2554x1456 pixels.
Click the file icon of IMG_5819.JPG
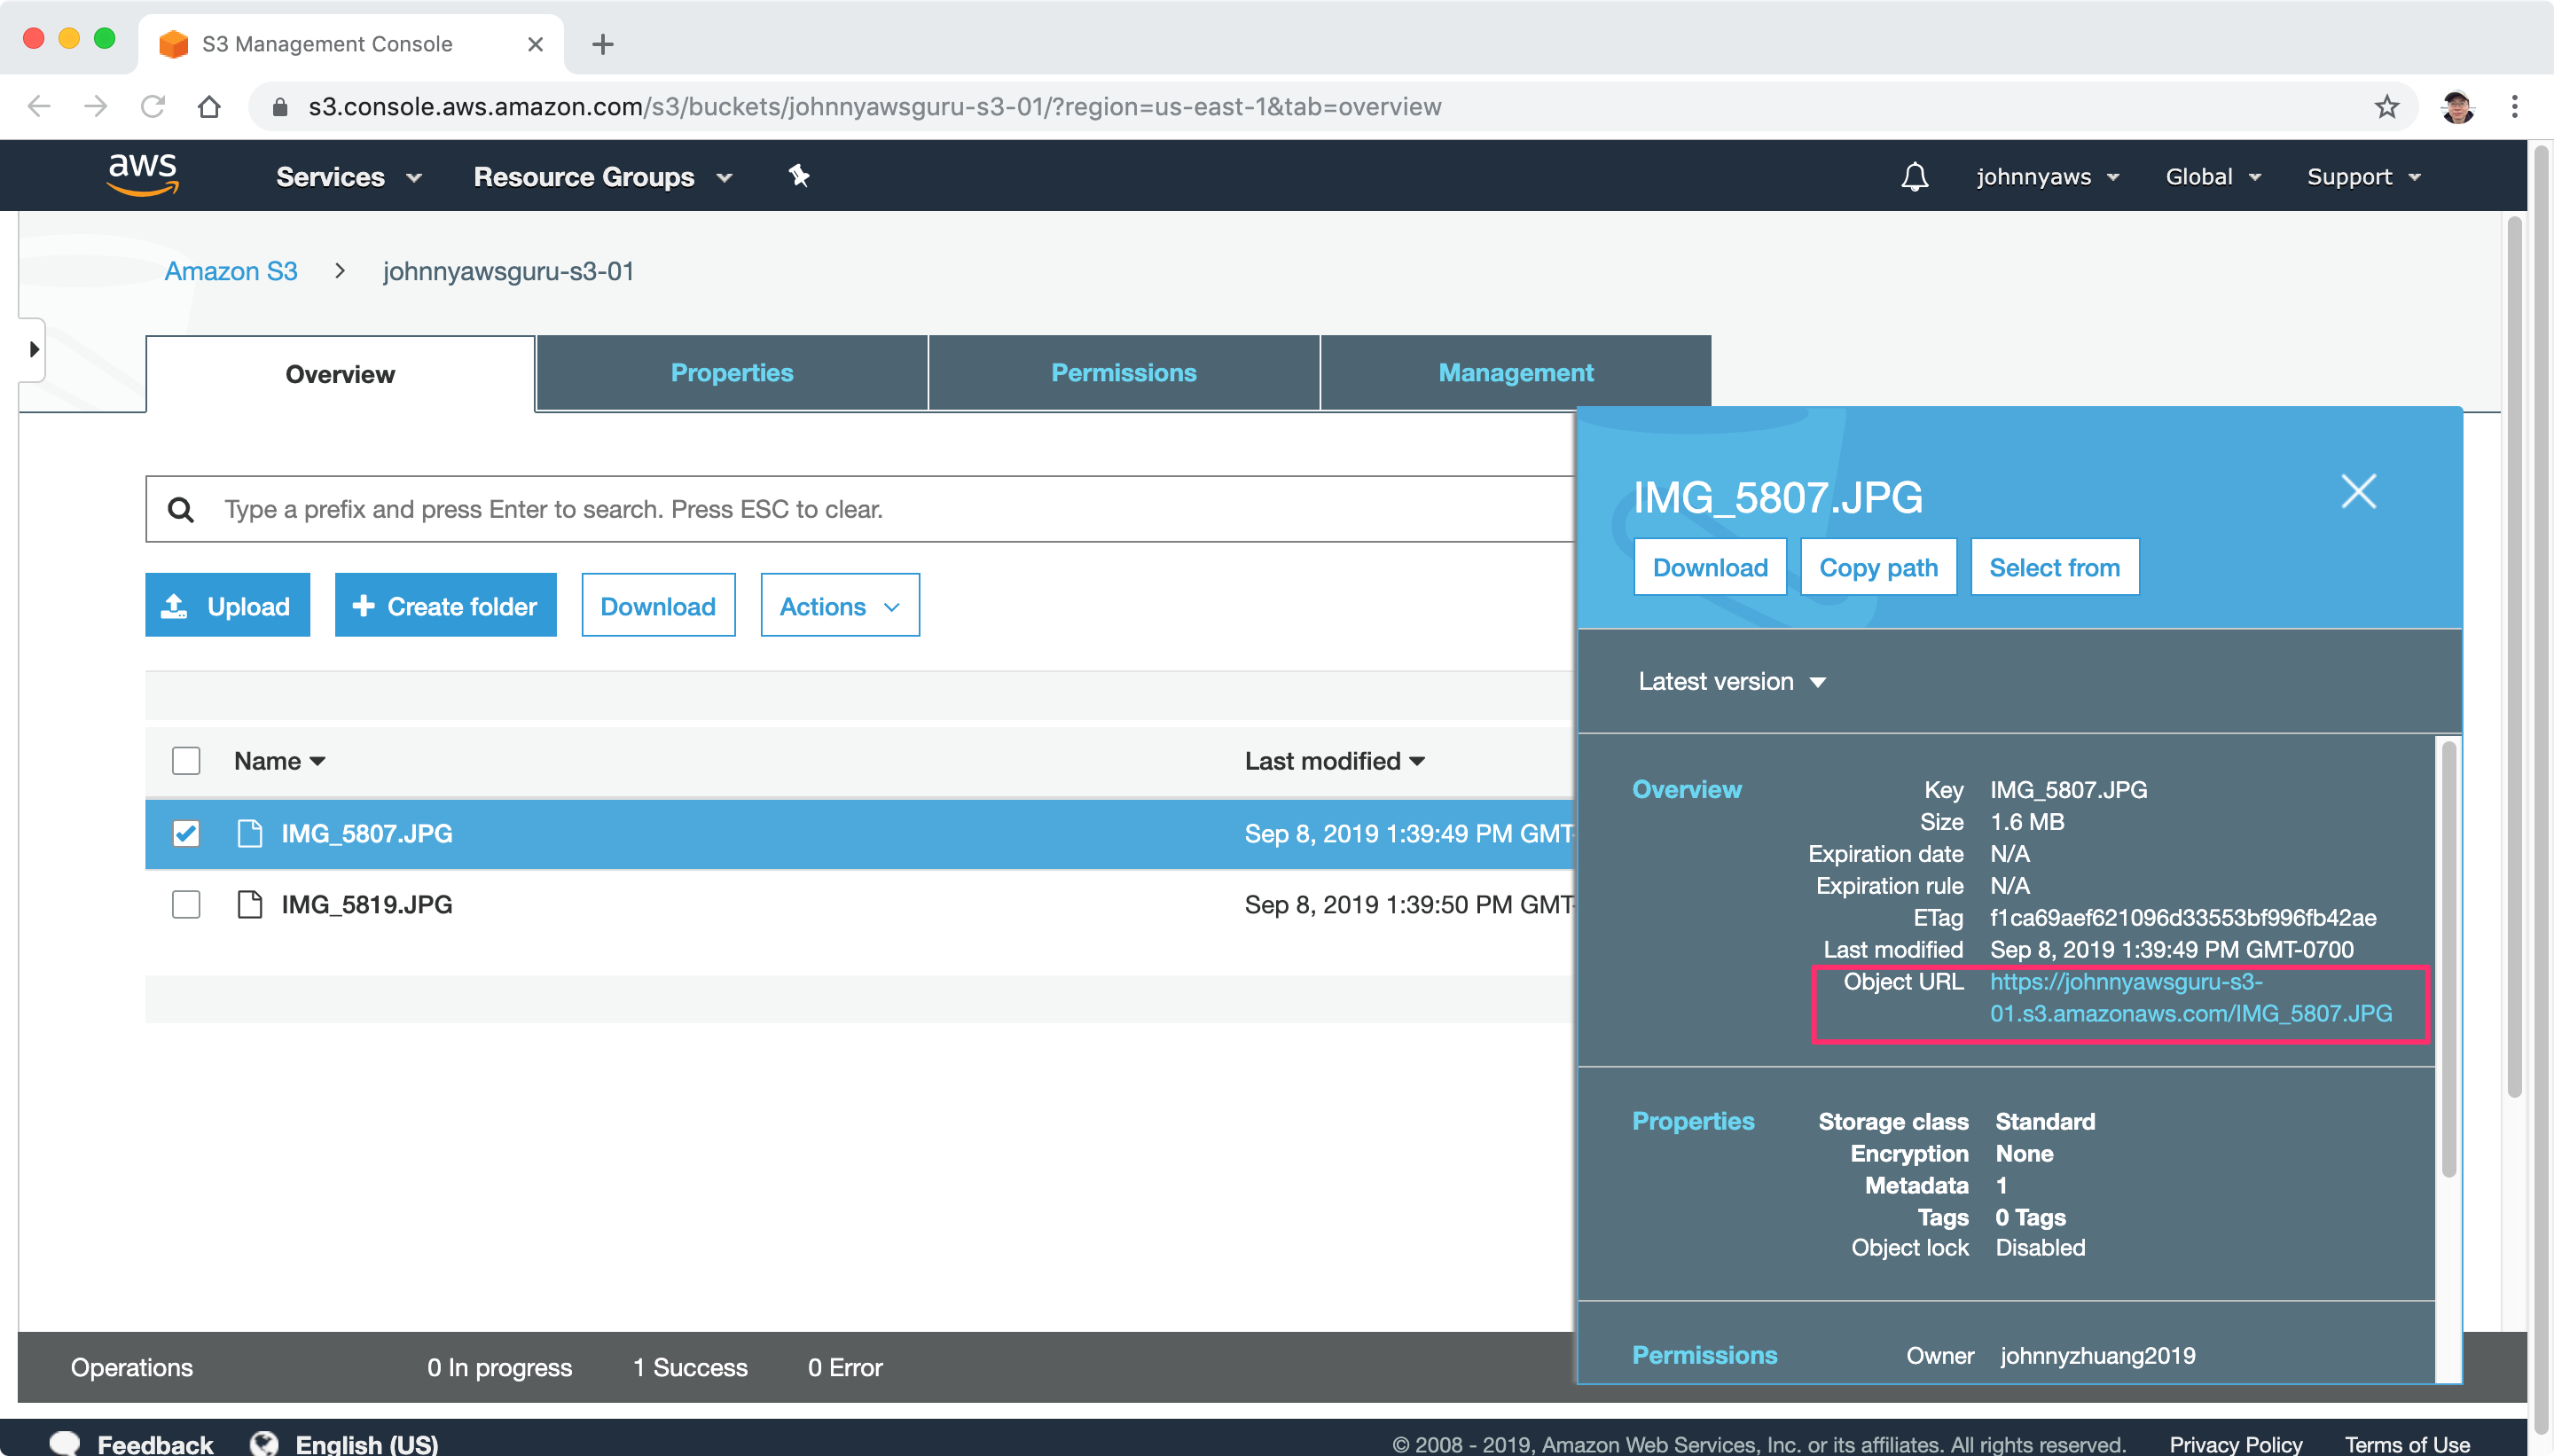click(249, 904)
